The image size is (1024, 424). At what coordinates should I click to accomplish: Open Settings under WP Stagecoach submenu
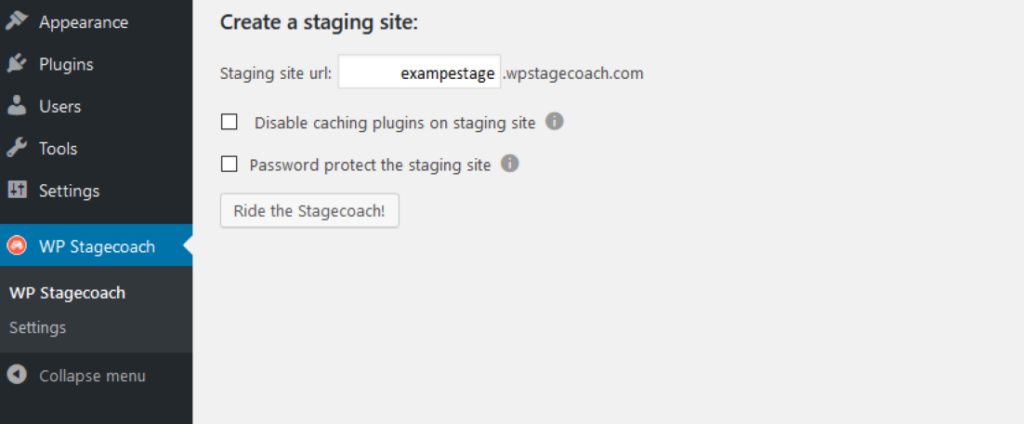[38, 327]
